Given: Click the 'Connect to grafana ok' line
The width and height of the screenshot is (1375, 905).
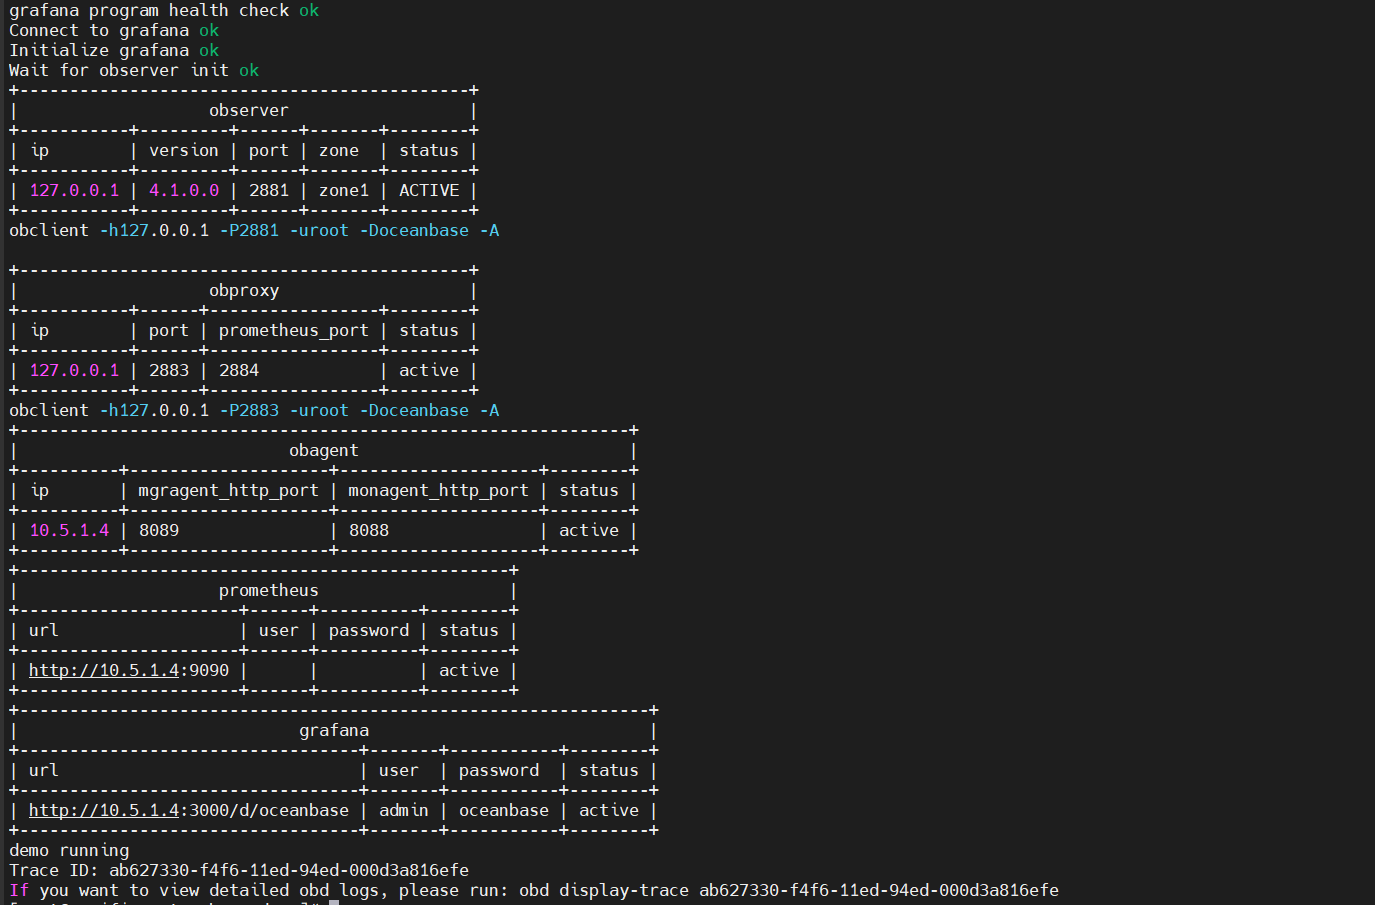Looking at the screenshot, I should (x=114, y=31).
